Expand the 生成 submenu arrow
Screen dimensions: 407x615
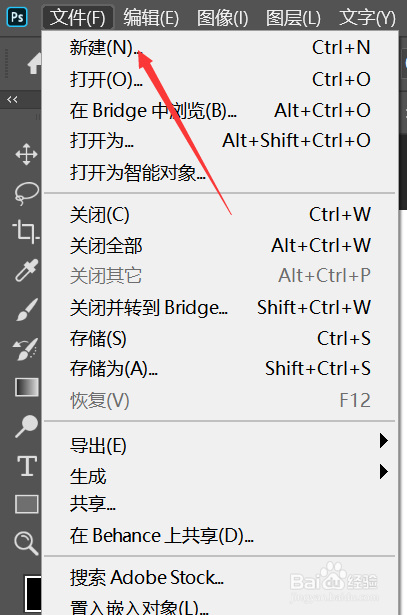coord(384,471)
